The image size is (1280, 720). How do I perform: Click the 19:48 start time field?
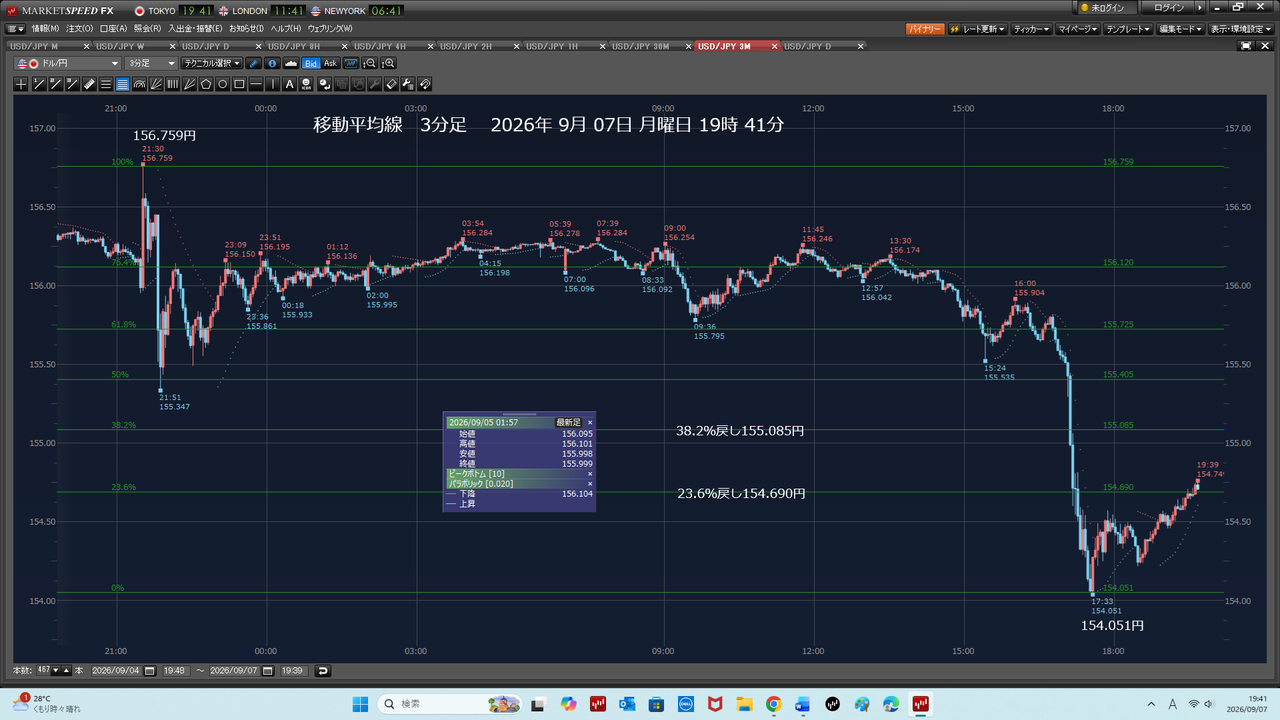[x=174, y=670]
